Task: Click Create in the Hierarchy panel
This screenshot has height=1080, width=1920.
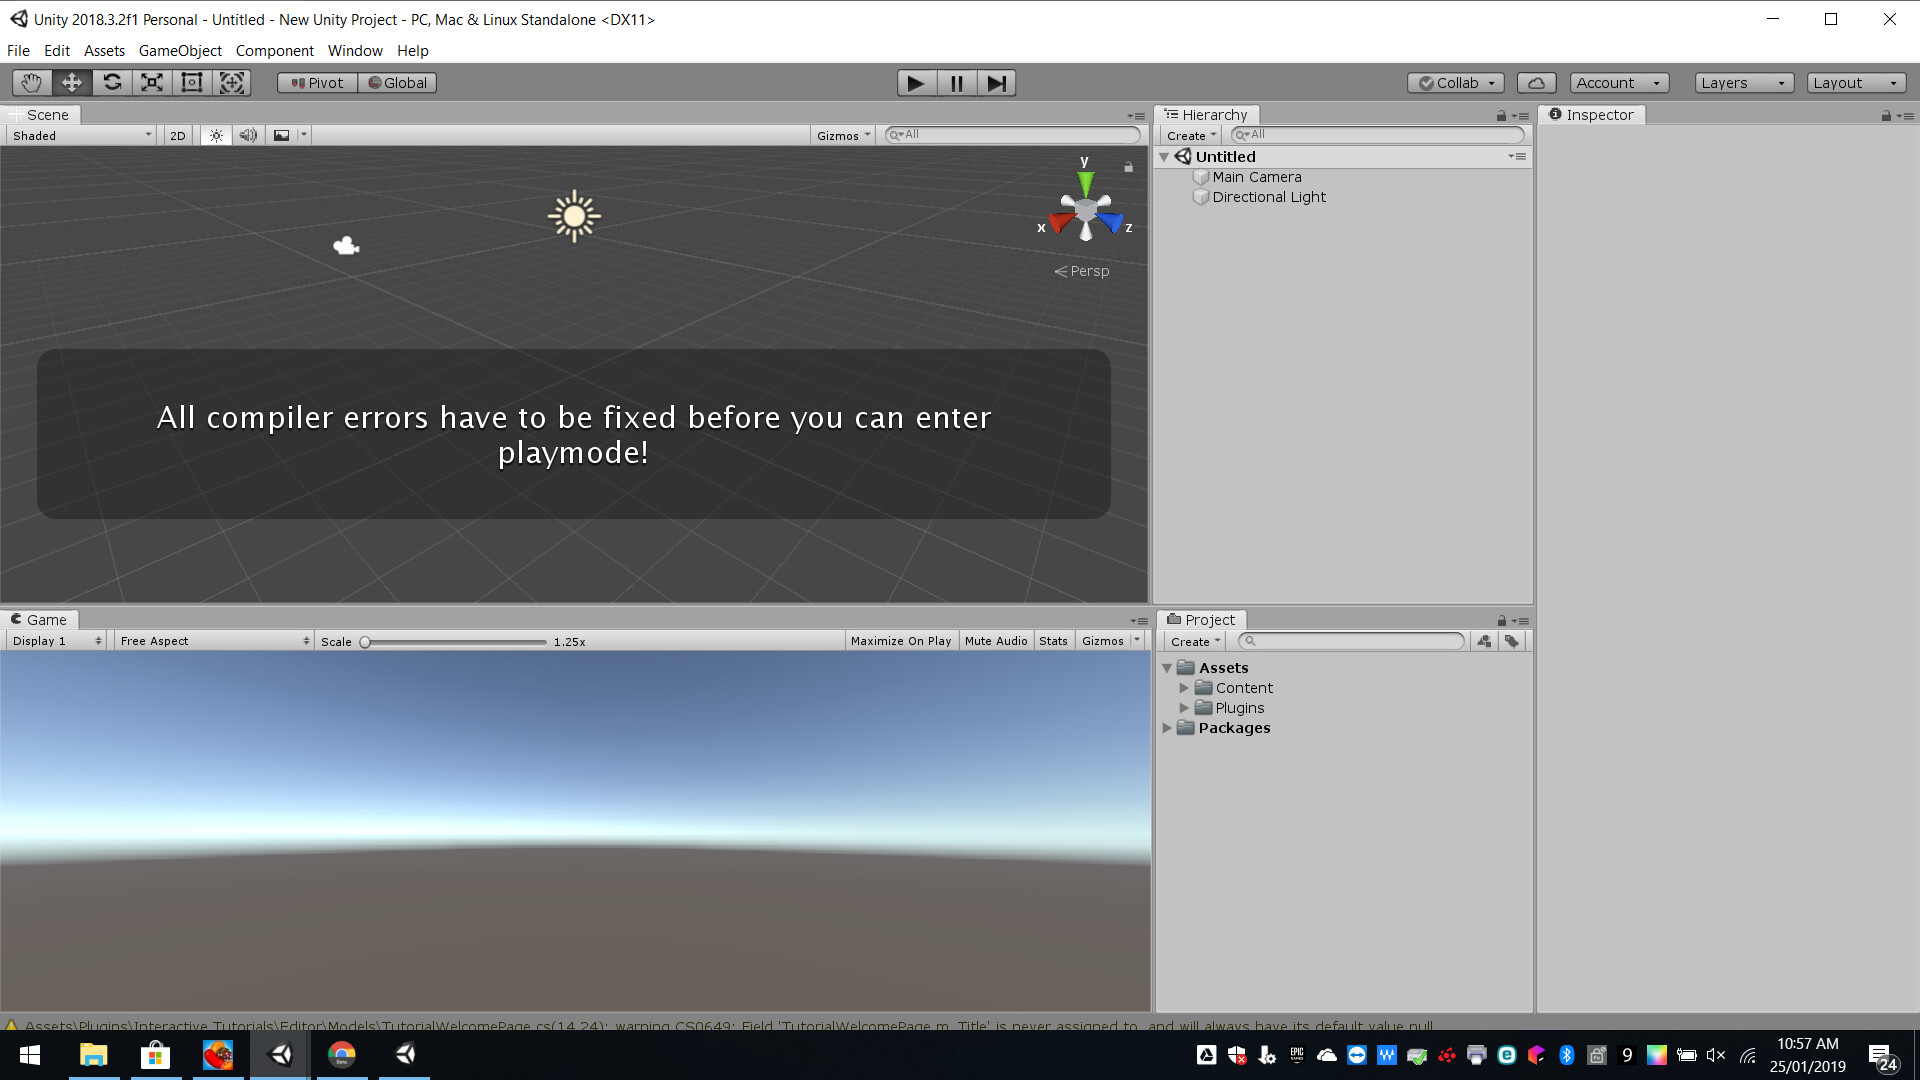Action: coord(1189,135)
